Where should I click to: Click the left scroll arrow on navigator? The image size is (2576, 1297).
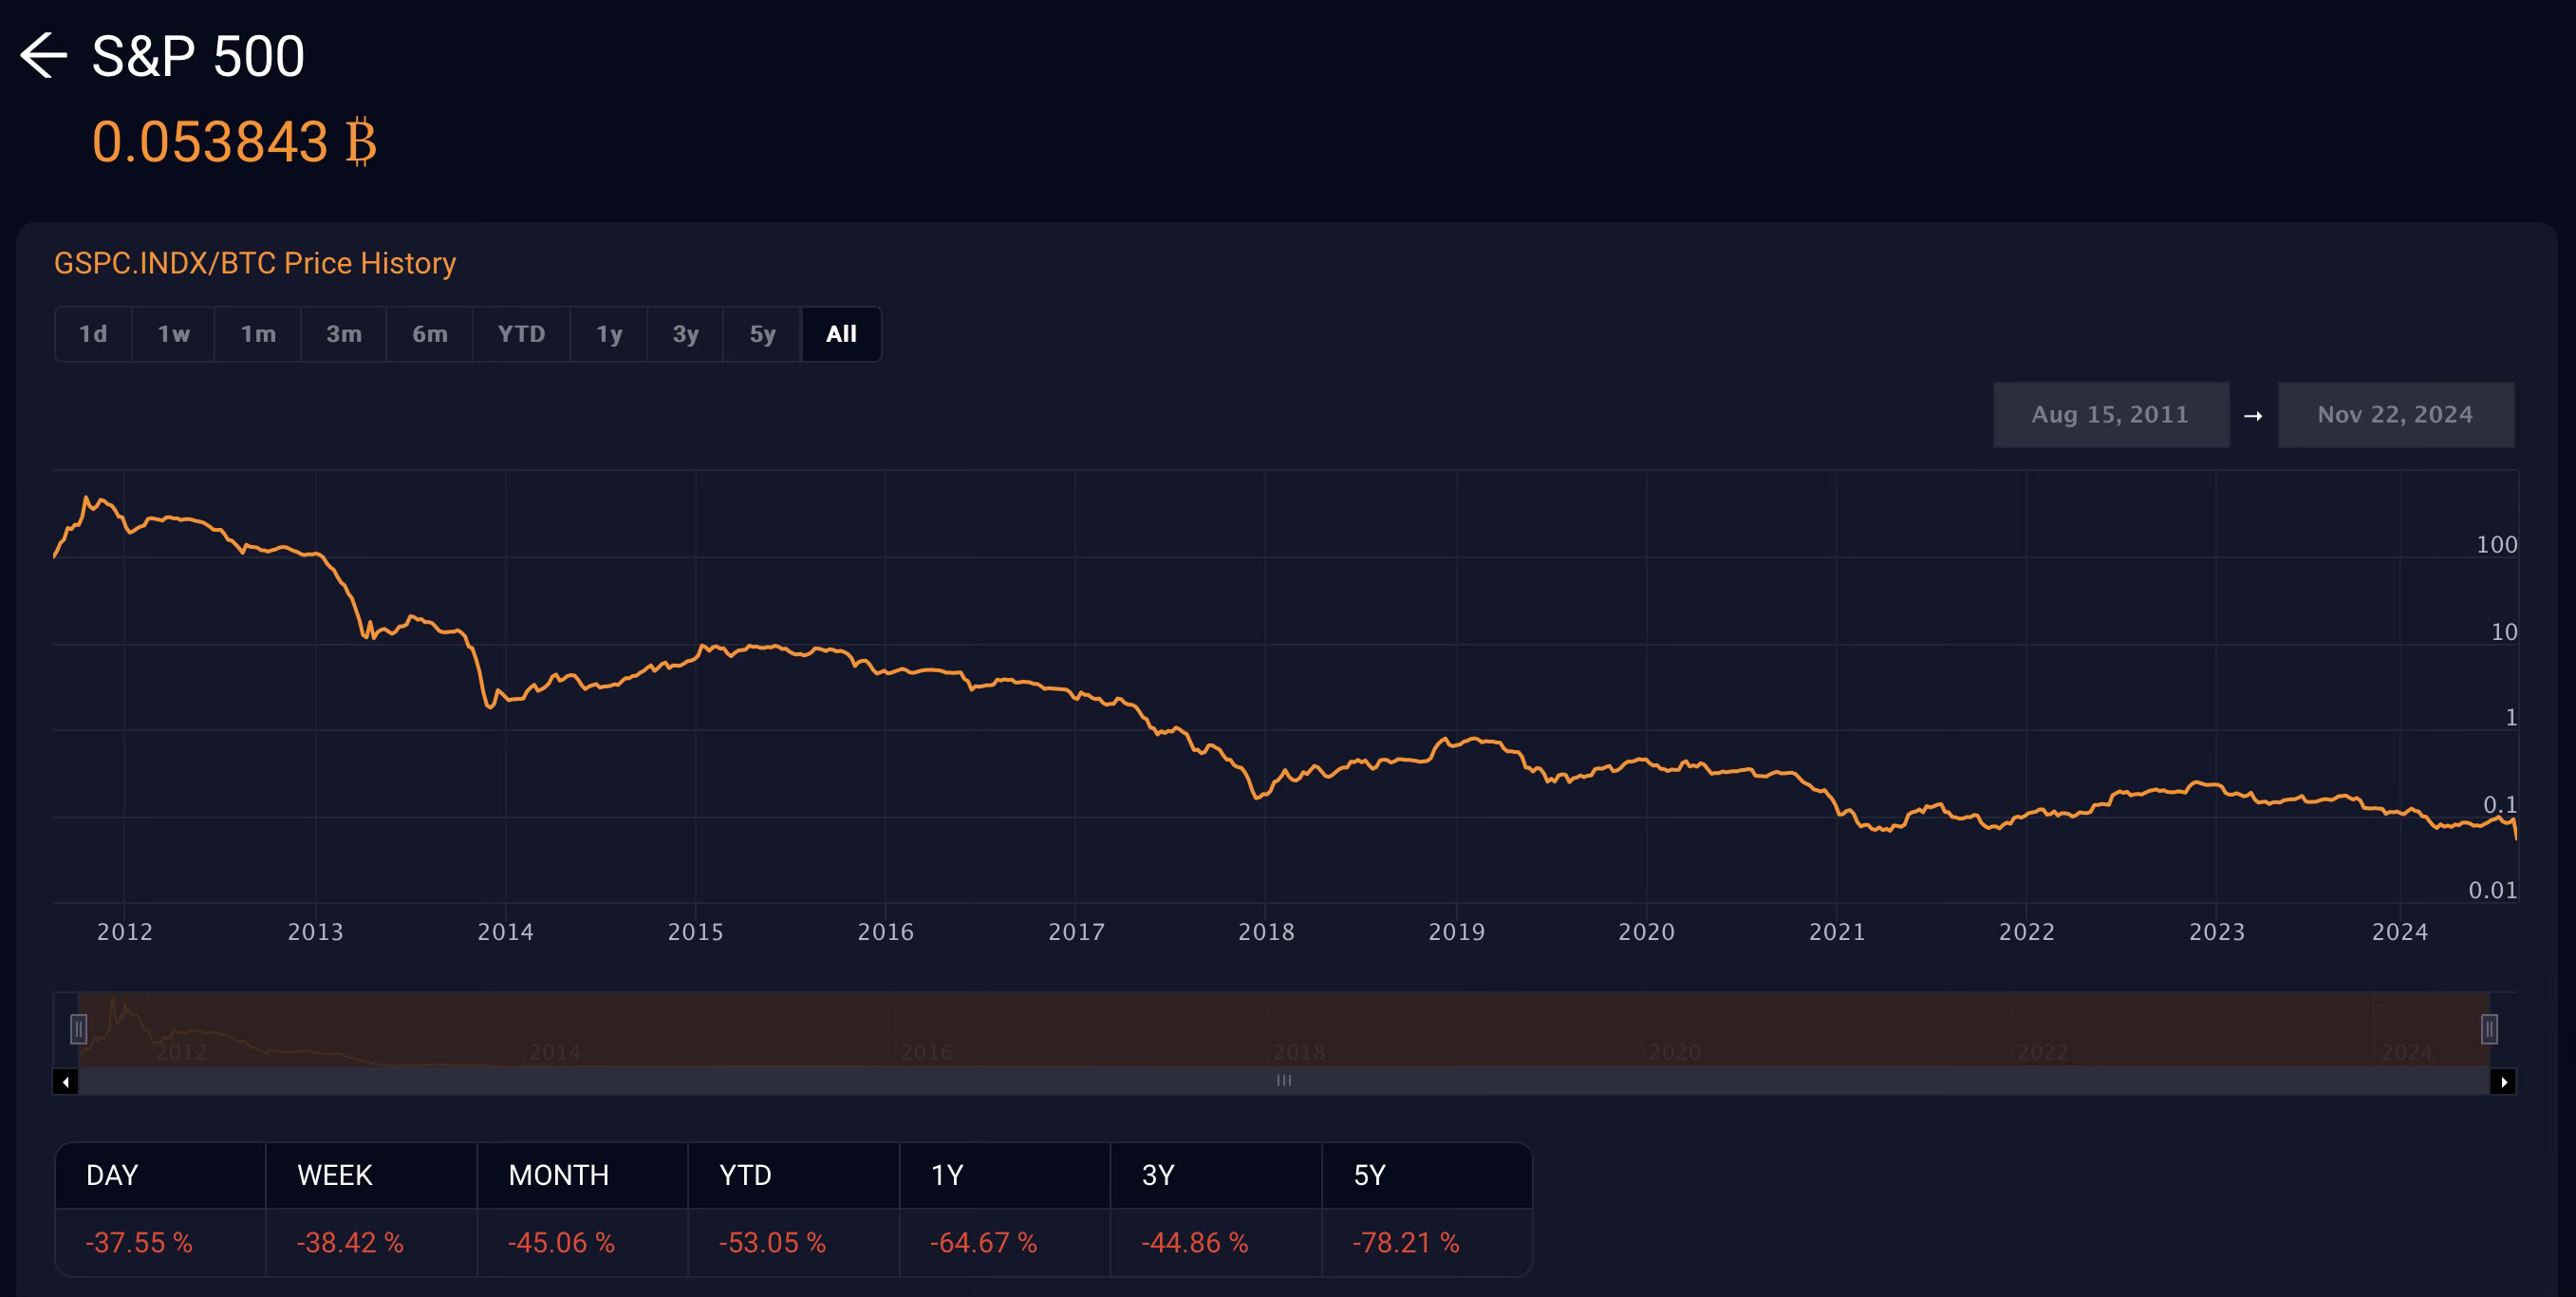[66, 1082]
